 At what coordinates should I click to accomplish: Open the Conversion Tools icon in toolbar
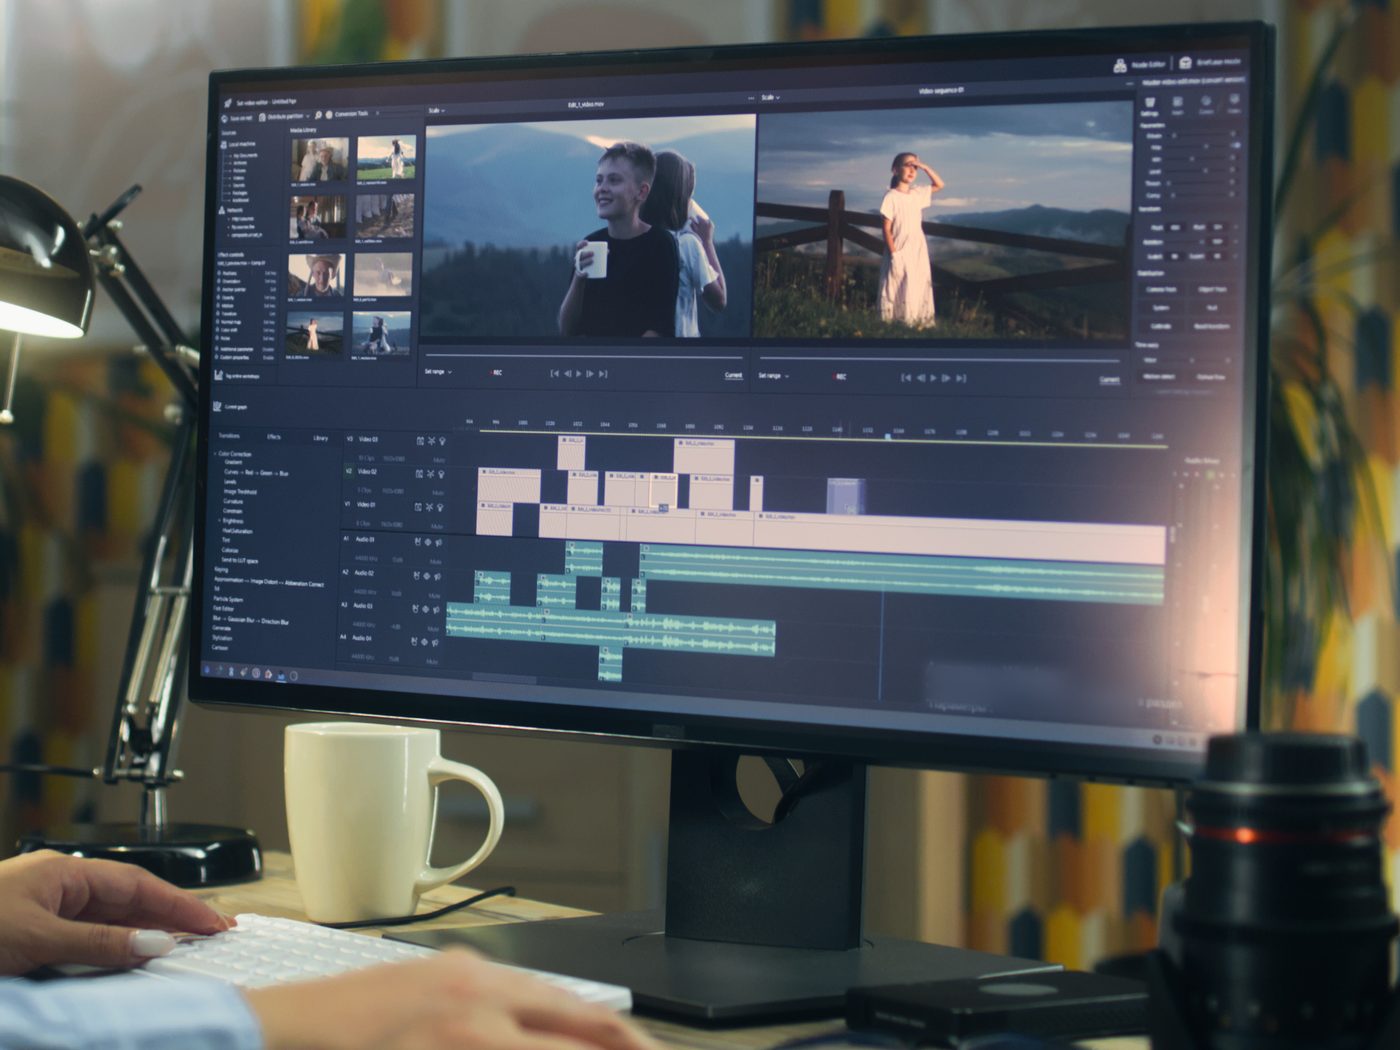(x=329, y=115)
